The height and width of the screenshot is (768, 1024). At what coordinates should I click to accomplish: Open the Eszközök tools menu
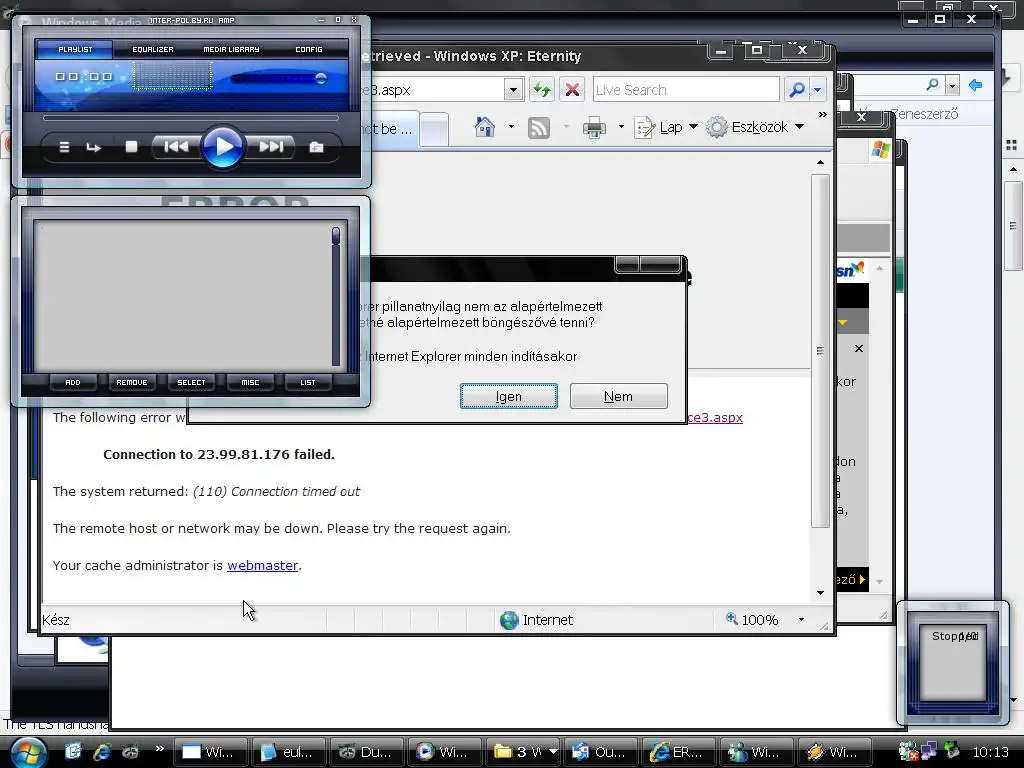coord(755,127)
